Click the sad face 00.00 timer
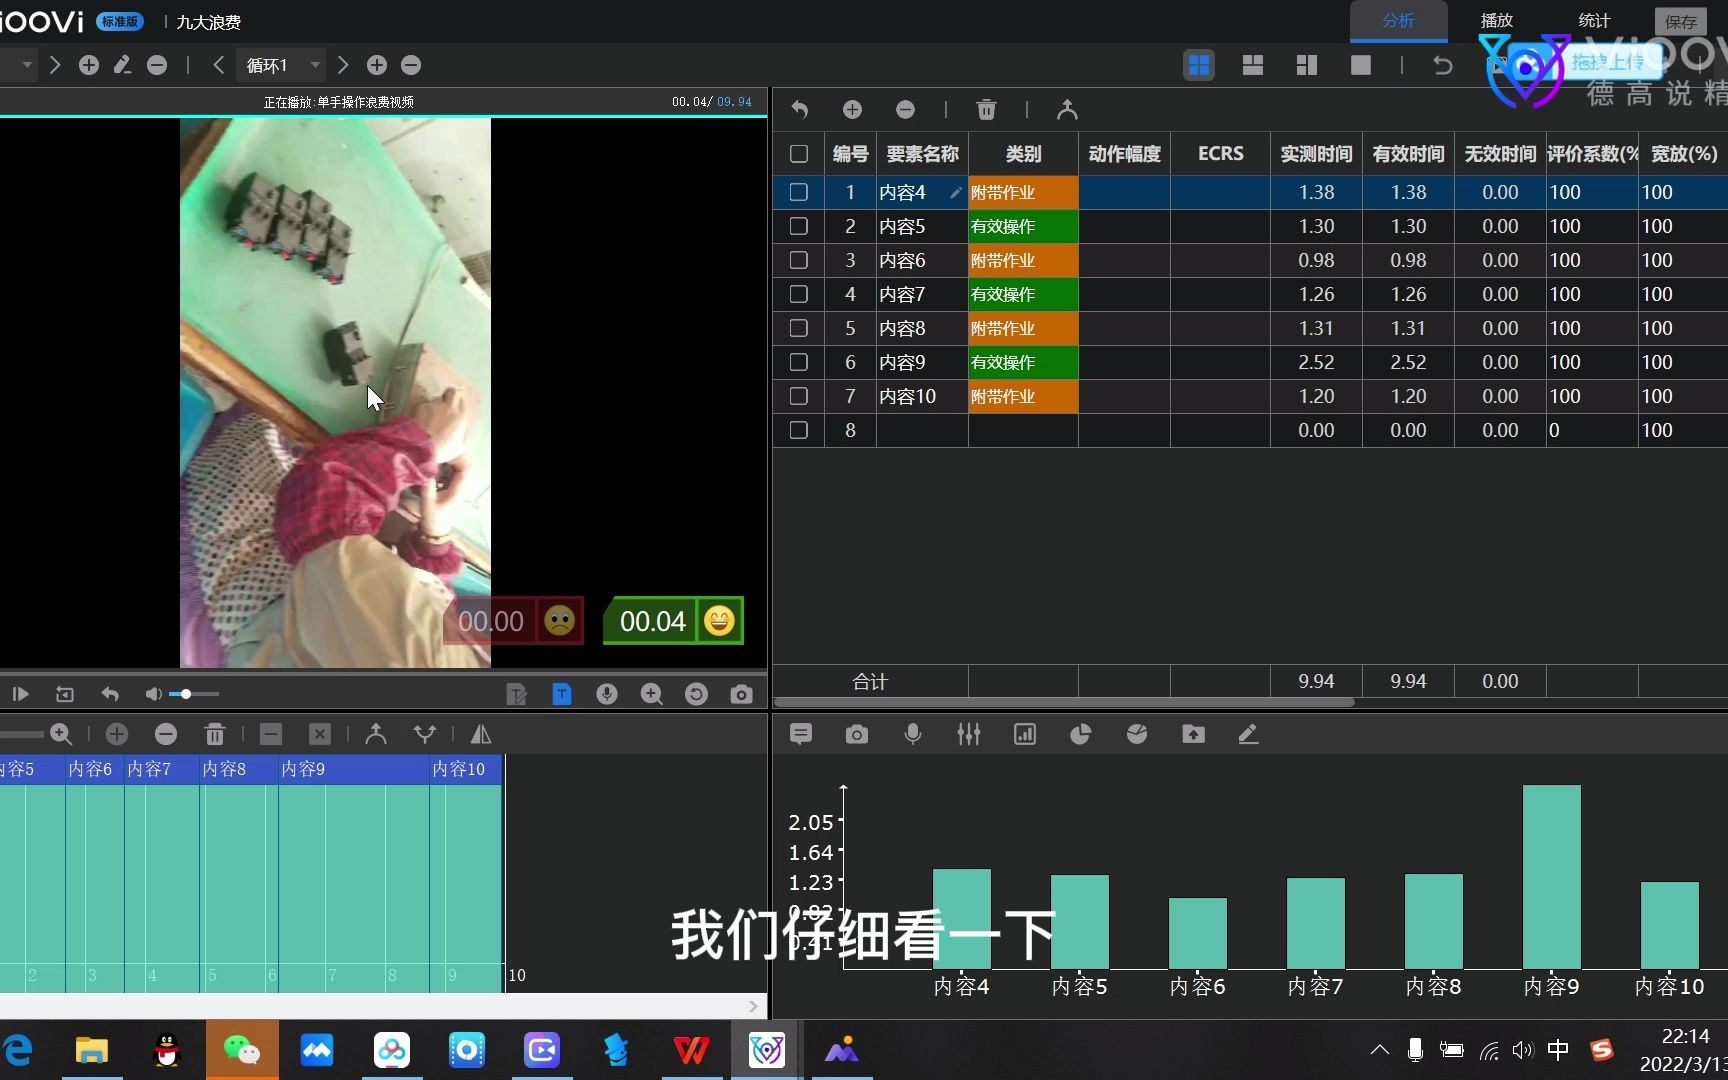The width and height of the screenshot is (1728, 1080). pyautogui.click(x=513, y=621)
